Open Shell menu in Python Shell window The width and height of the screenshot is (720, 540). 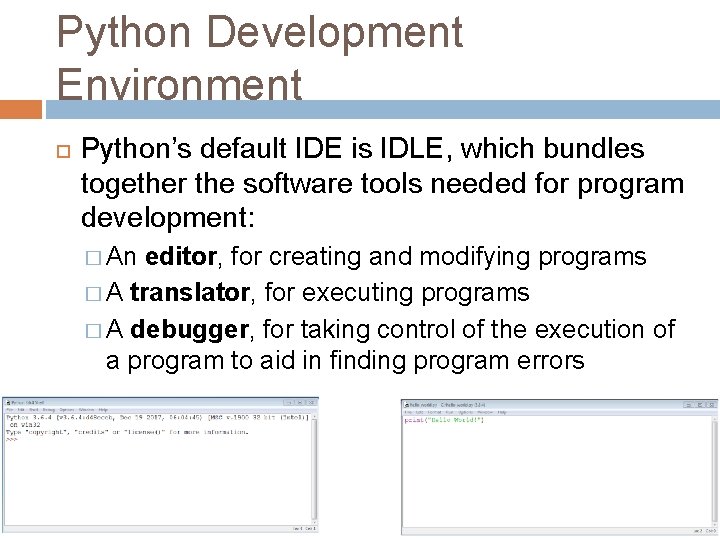coord(34,410)
